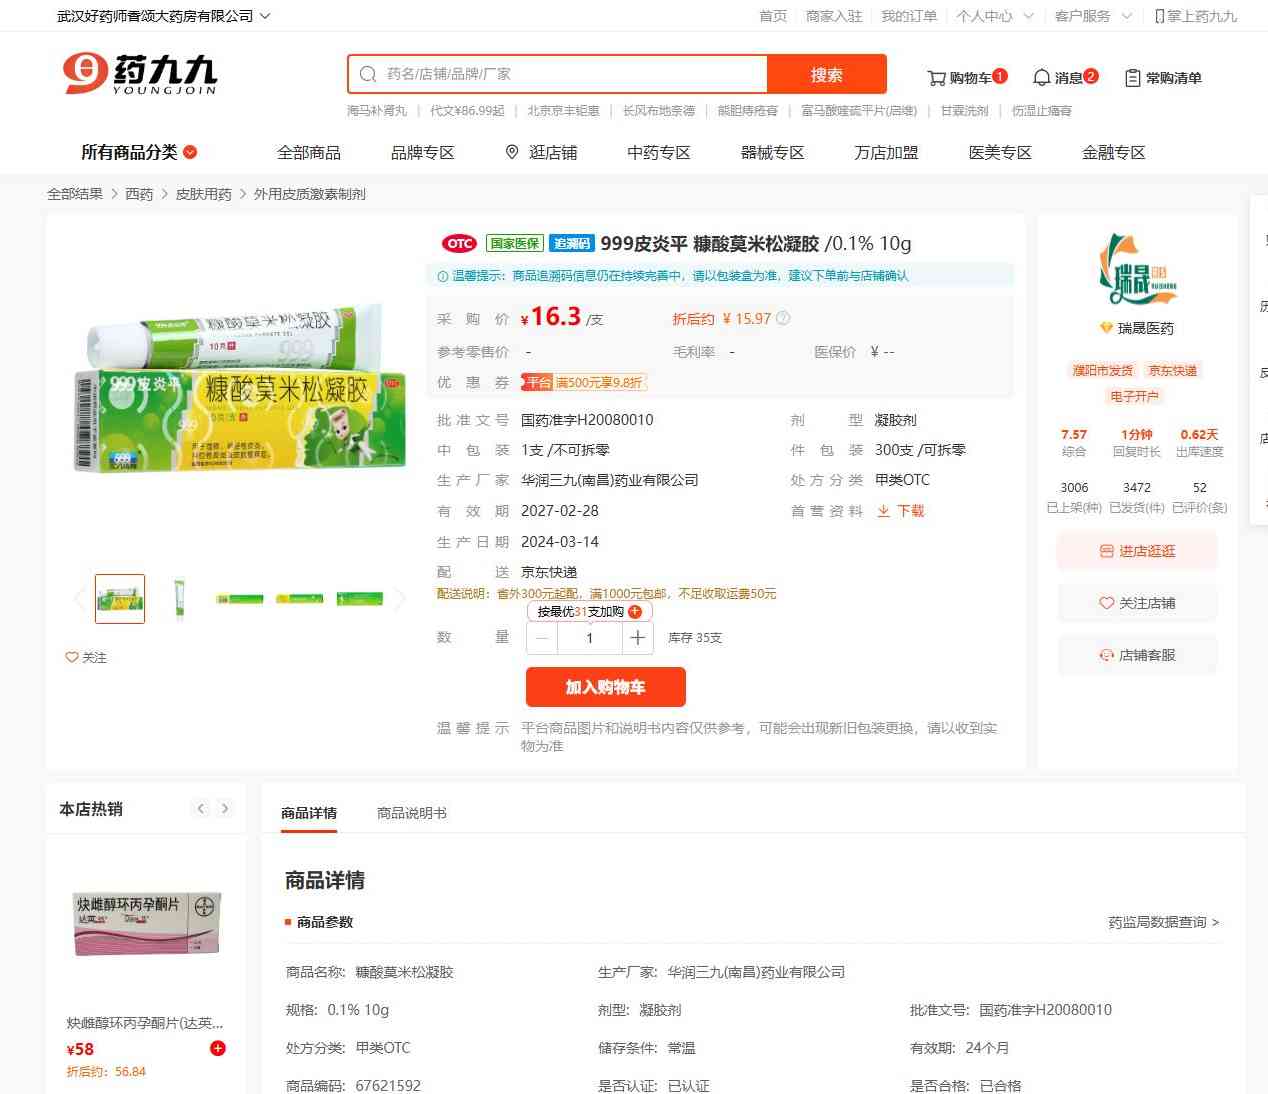Click the 药九九 Youngjoin logo
Screen dimensions: 1268x1094
tap(140, 74)
